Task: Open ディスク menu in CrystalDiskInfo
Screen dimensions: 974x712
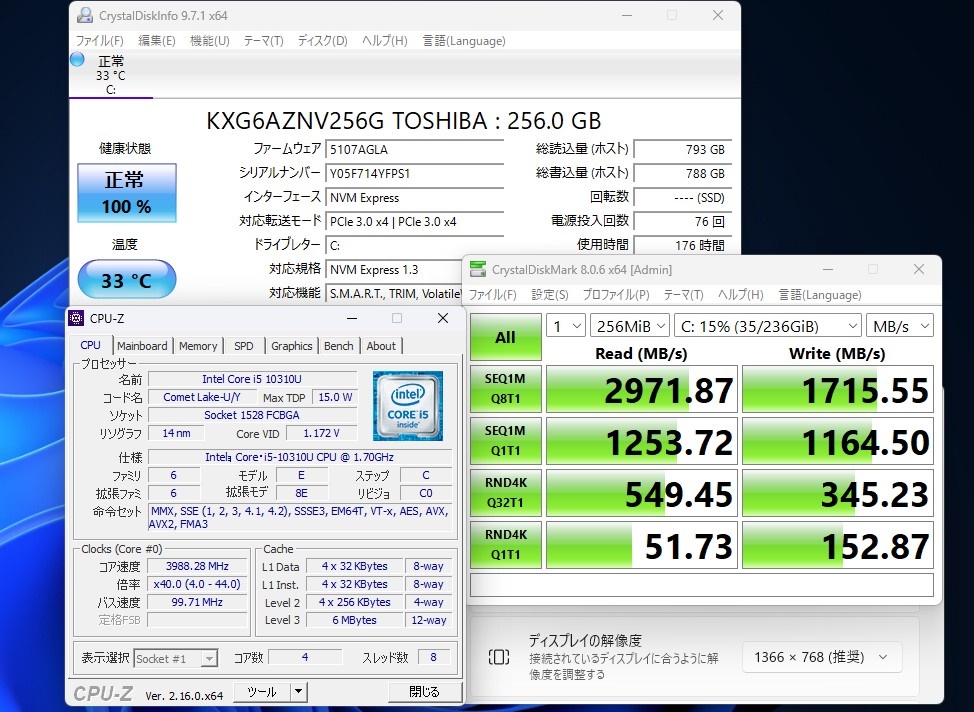Action: (322, 41)
